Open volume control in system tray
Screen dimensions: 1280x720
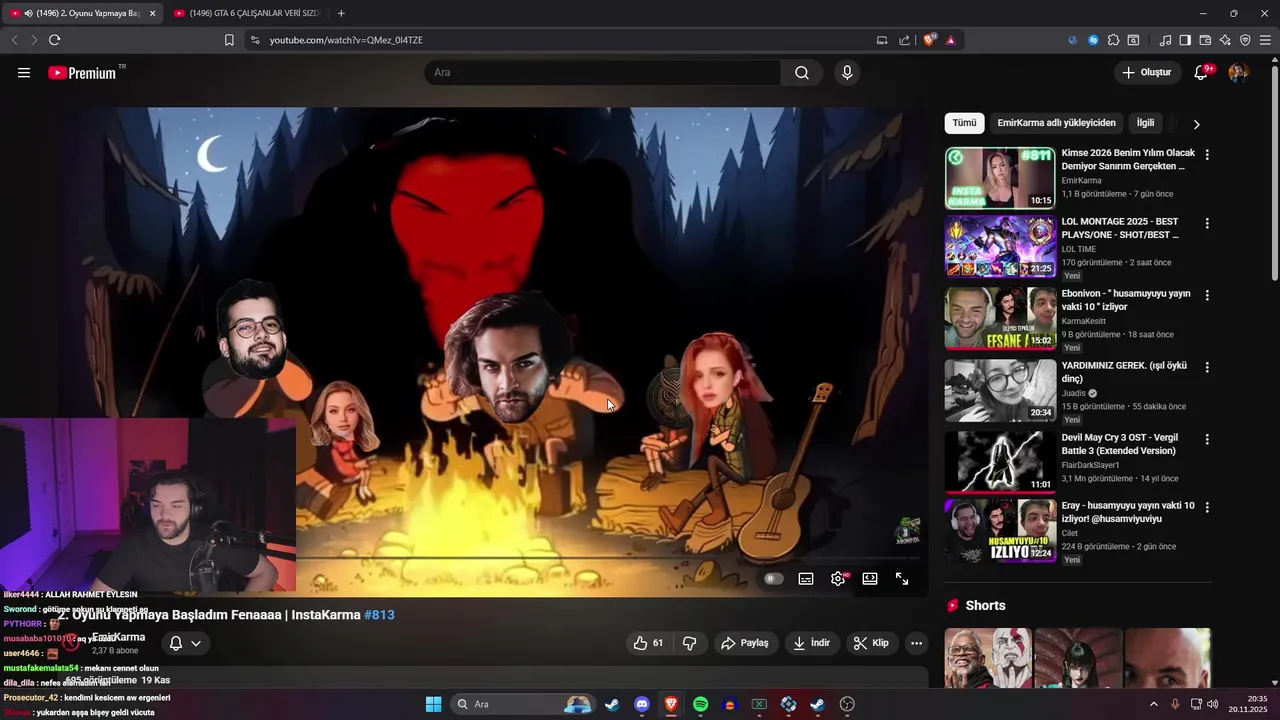[1213, 704]
